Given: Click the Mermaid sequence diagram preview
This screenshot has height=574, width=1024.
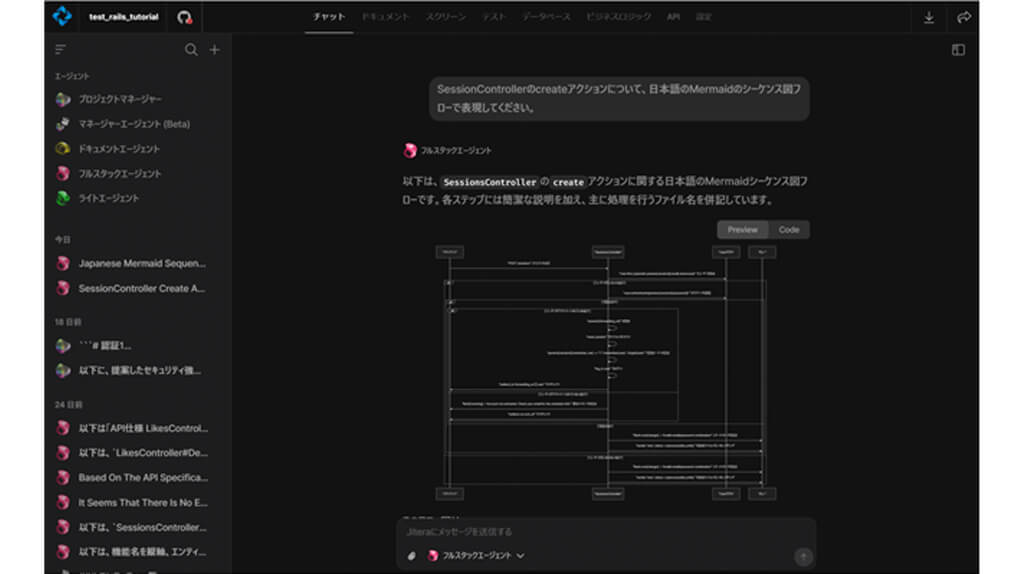Looking at the screenshot, I should tap(606, 372).
